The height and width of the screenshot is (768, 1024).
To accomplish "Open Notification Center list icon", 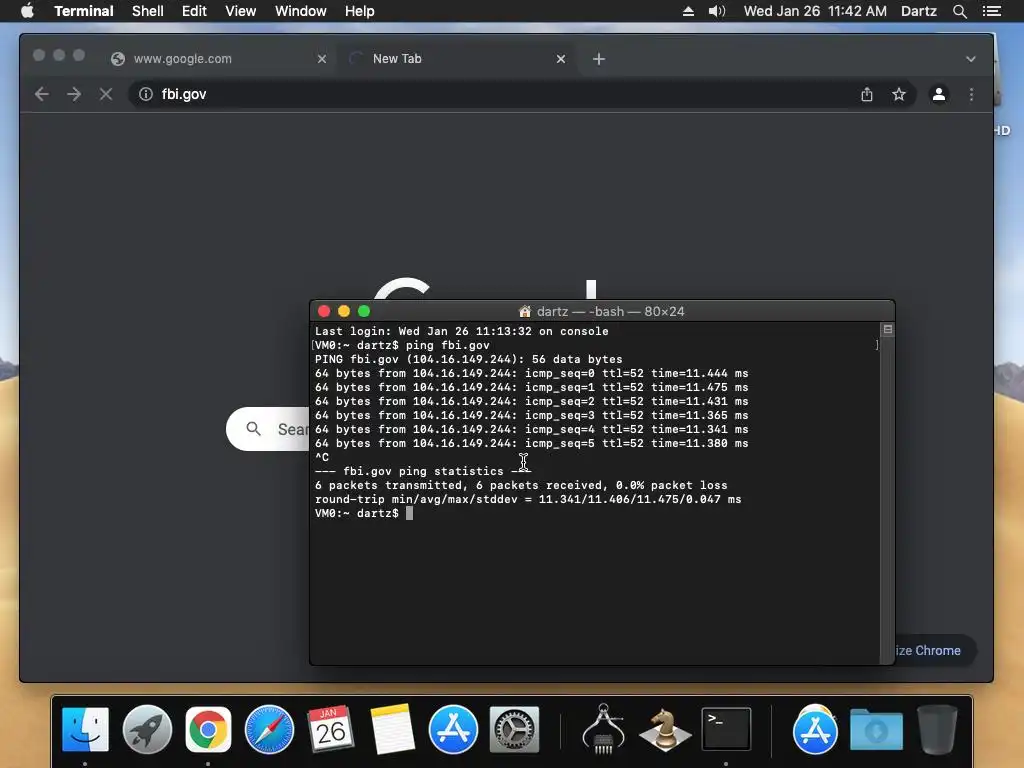I will pyautogui.click(x=992, y=11).
